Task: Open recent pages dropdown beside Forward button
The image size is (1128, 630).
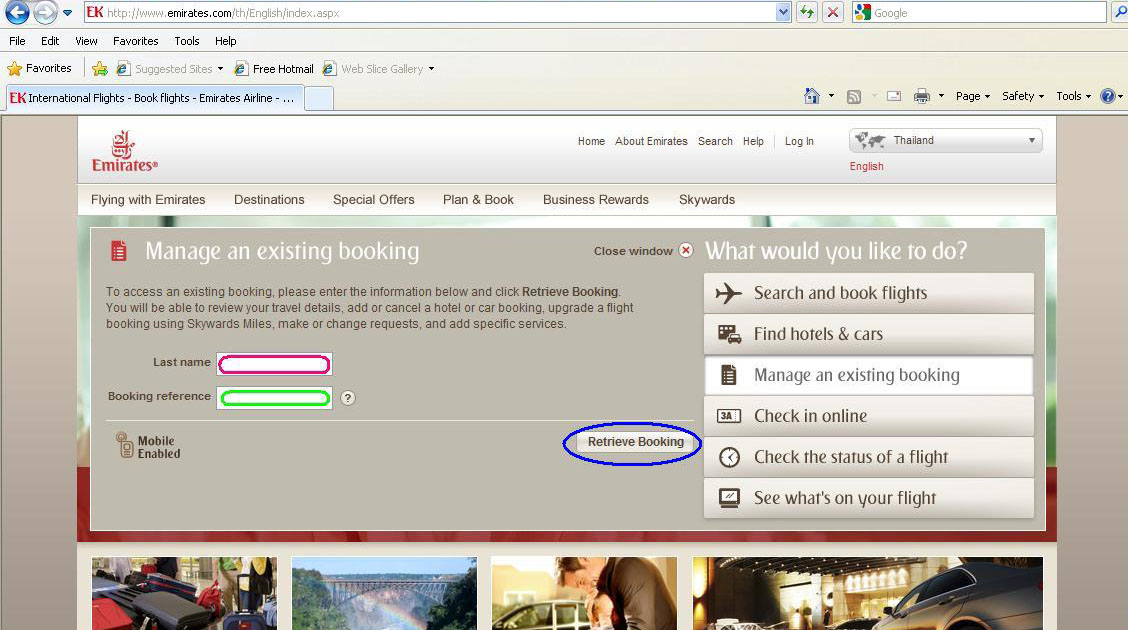Action: pyautogui.click(x=68, y=13)
